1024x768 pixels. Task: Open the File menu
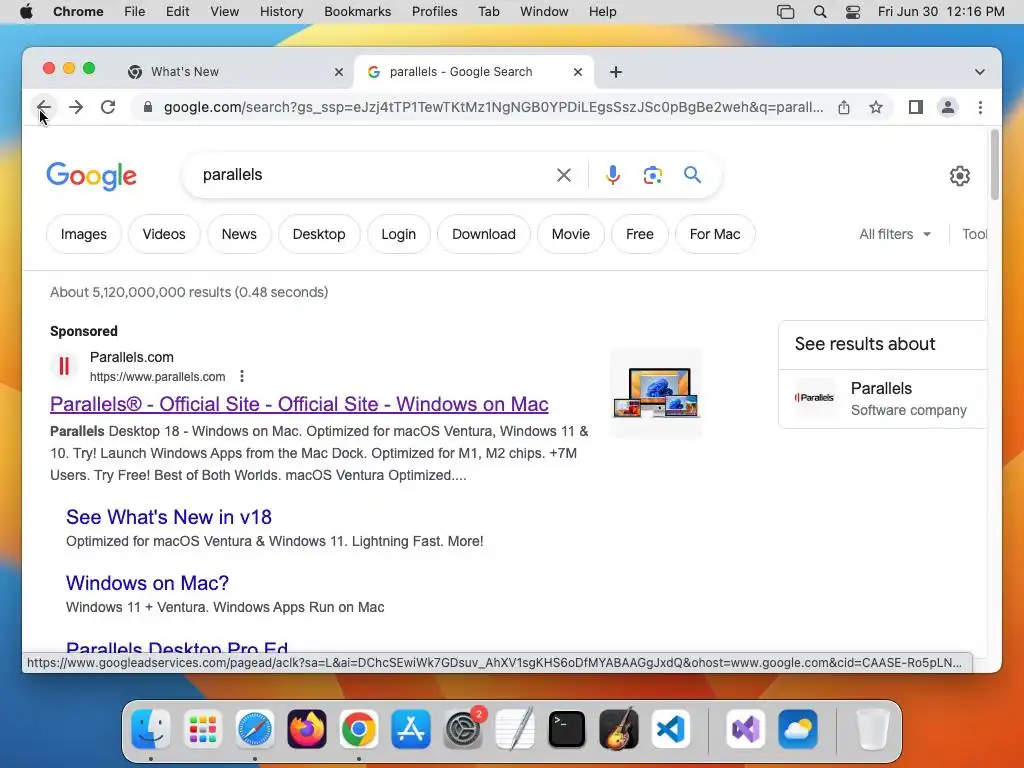135,12
